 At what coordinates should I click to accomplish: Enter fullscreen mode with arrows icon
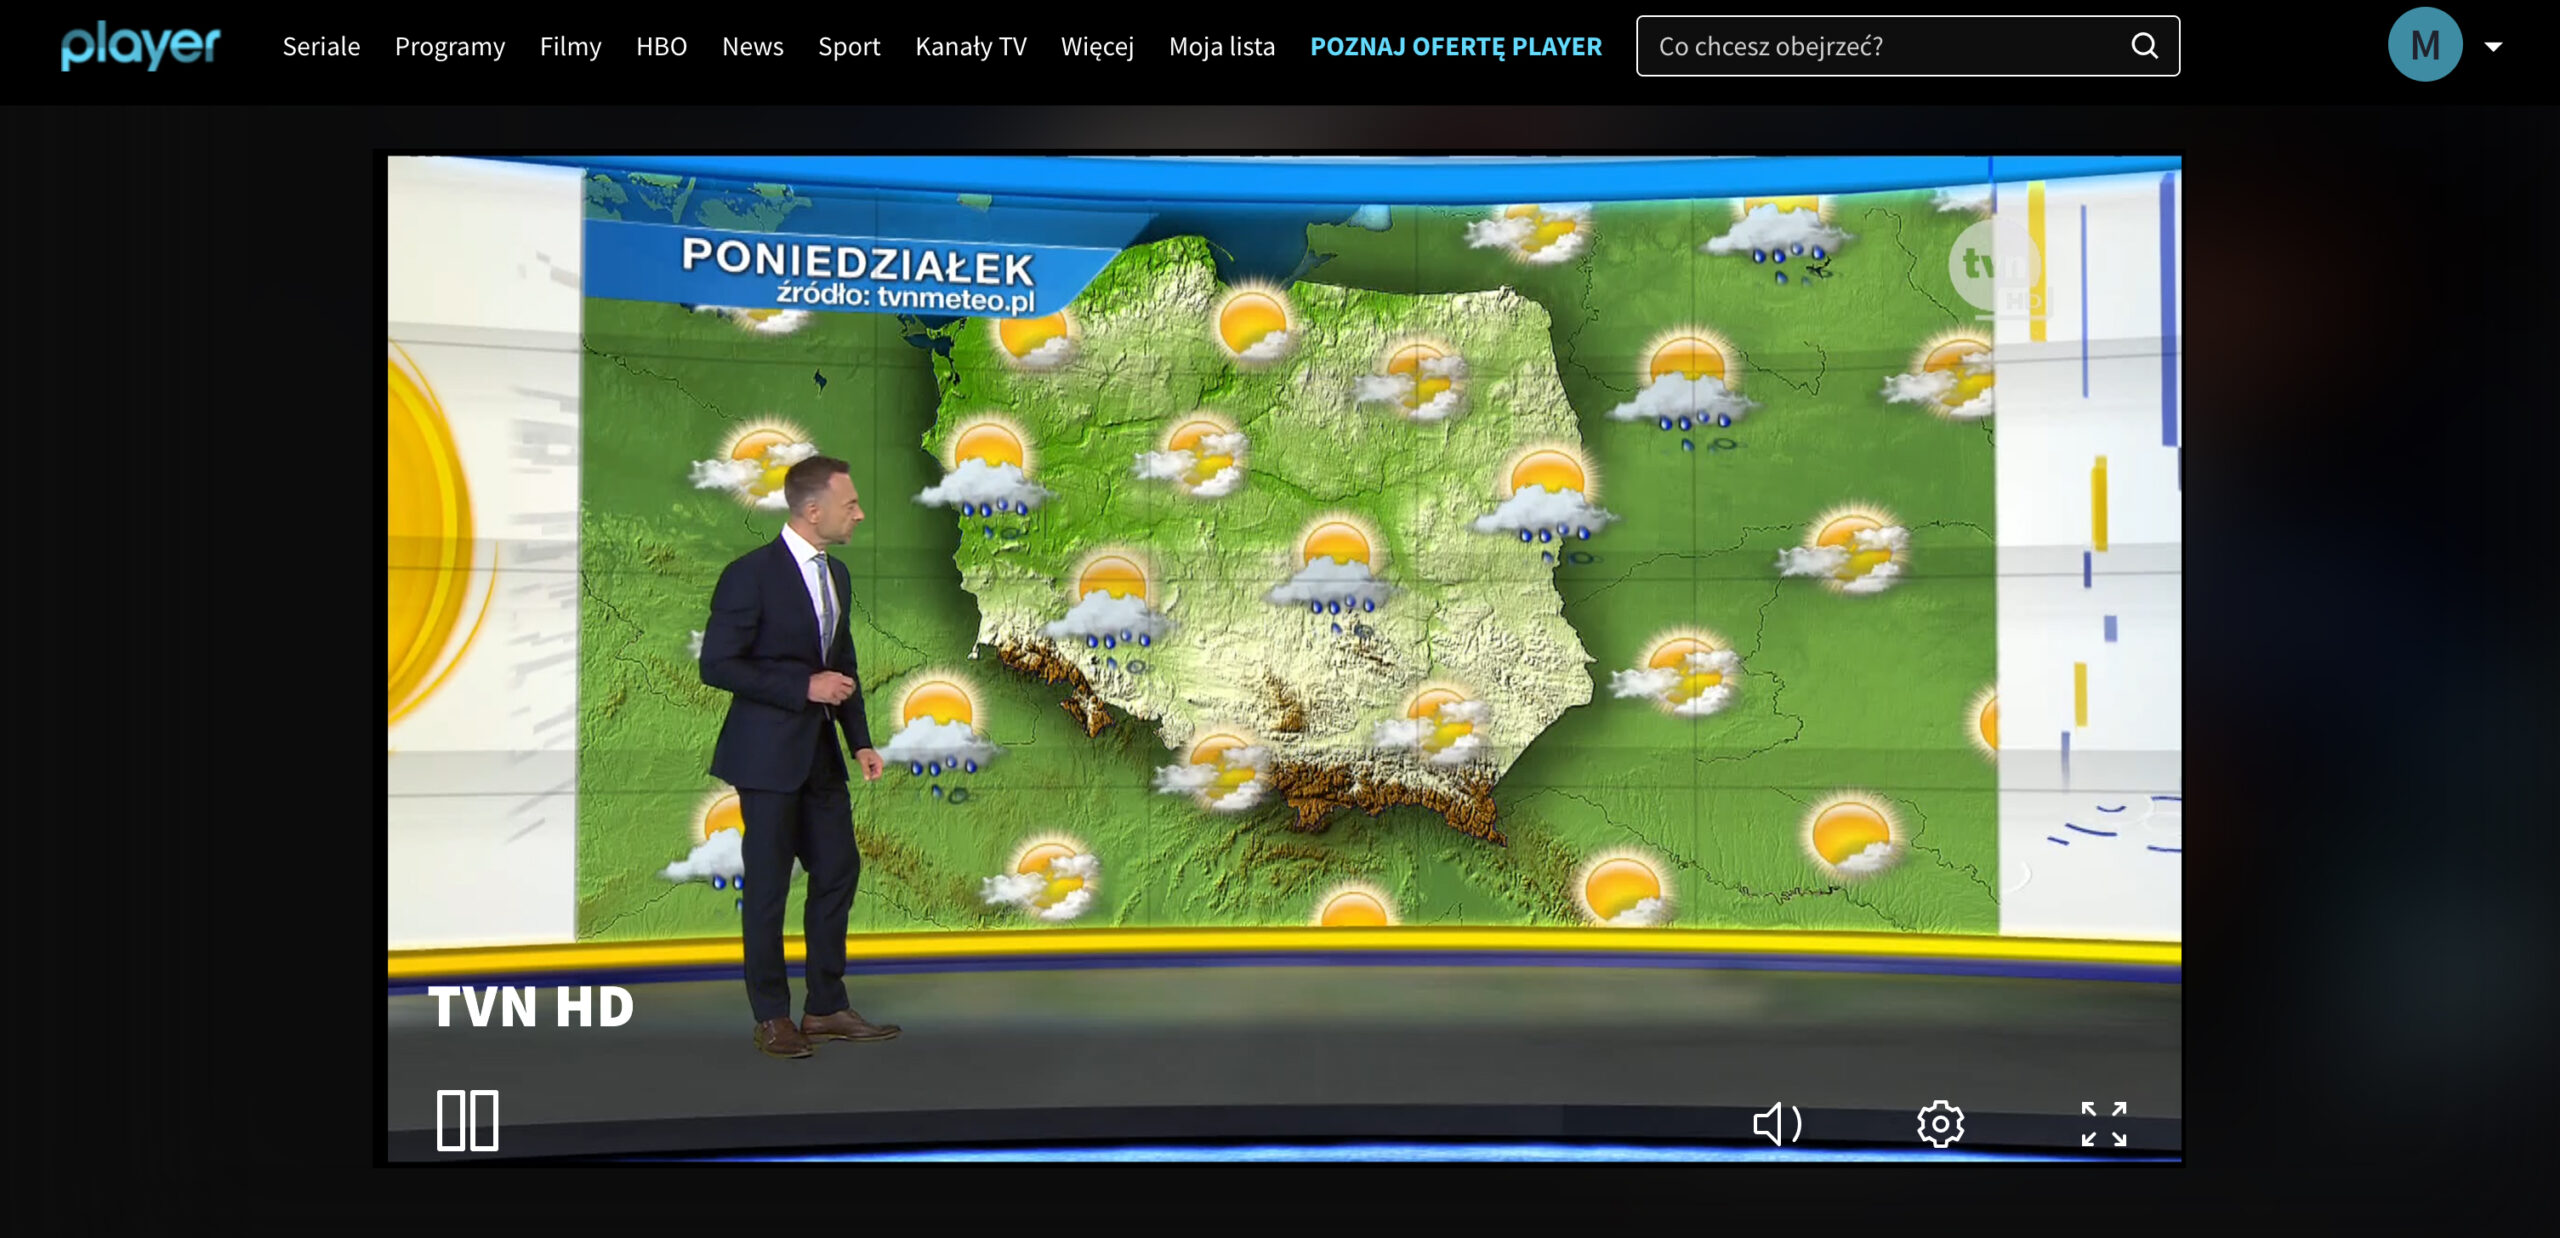(2103, 1124)
